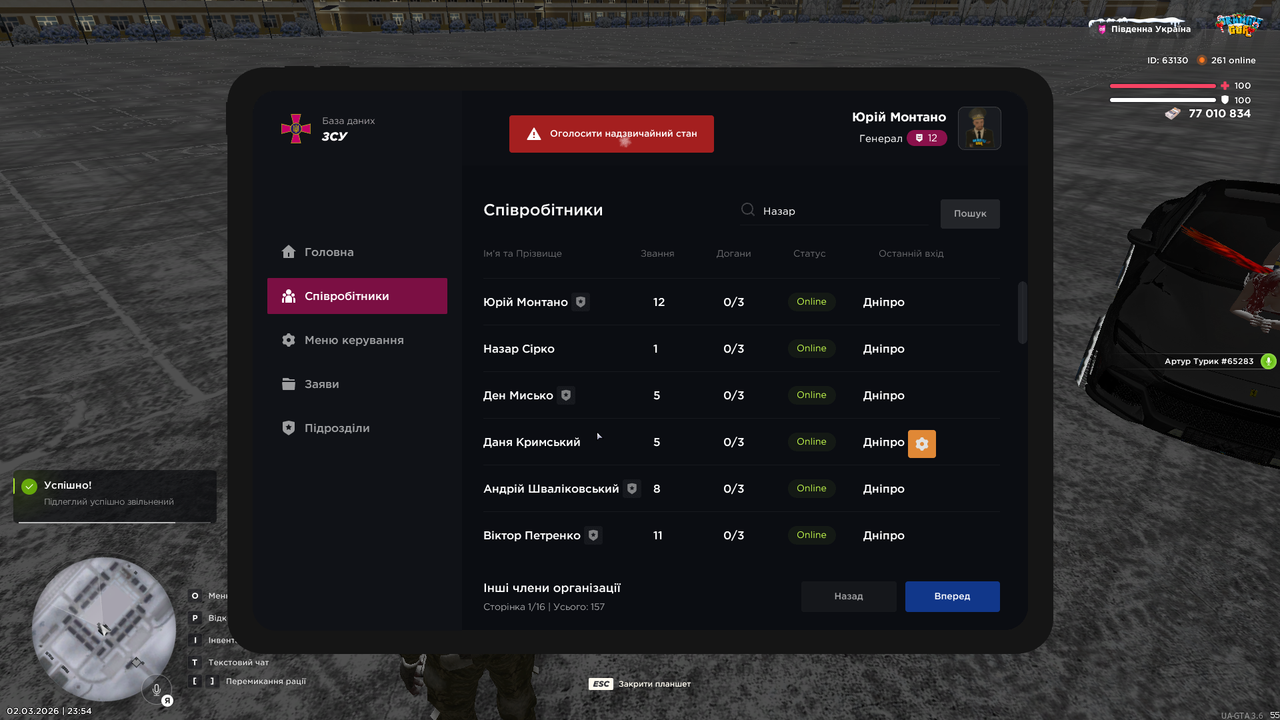Viewport: 1280px width, 720px height.
Task: Click the home icon beside Головна
Action: [x=289, y=252]
